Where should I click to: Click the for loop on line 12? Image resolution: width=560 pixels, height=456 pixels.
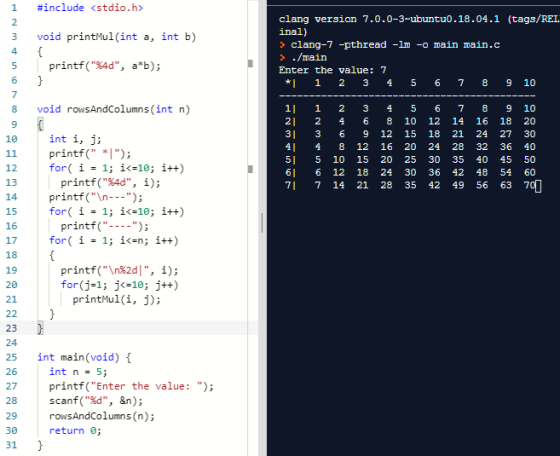click(116, 168)
